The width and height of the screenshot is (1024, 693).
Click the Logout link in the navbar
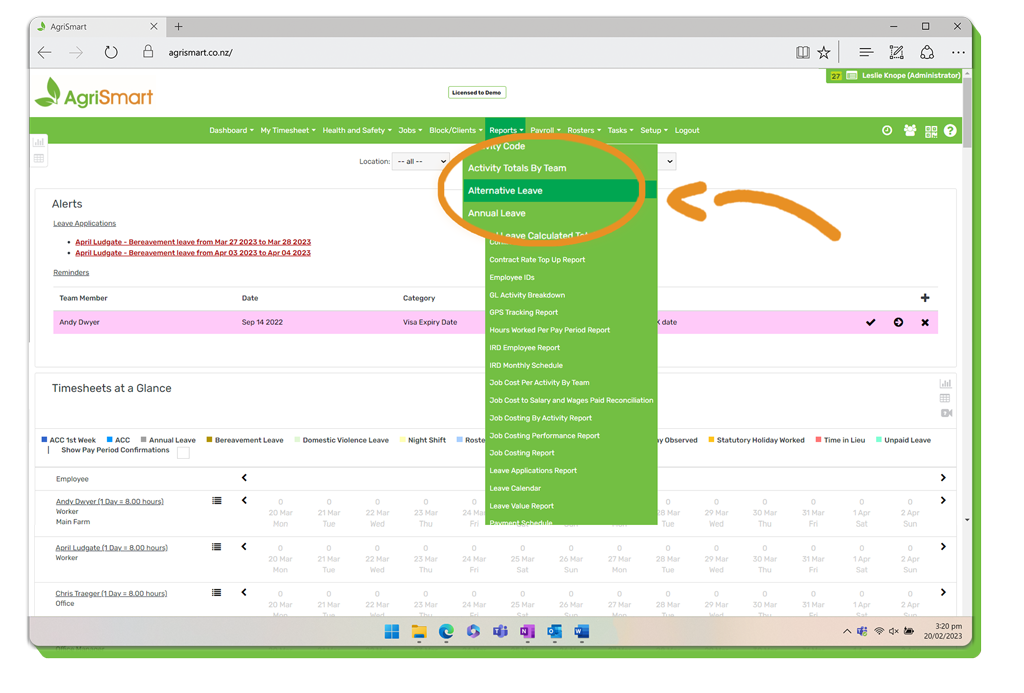point(687,131)
